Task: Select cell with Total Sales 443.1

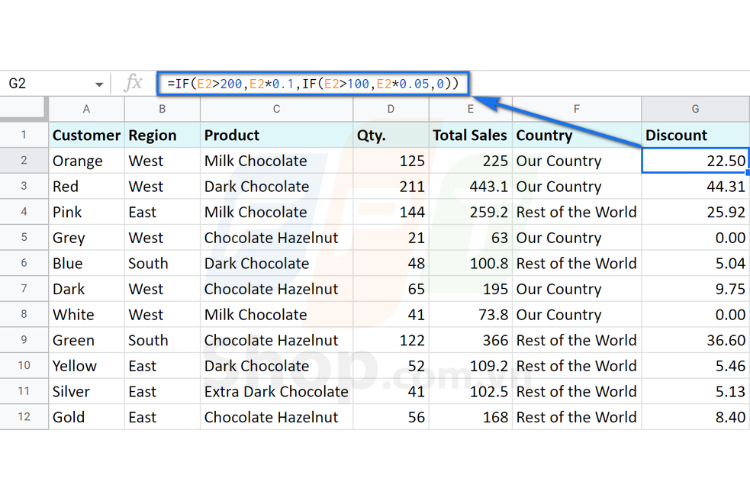Action: 471,186
